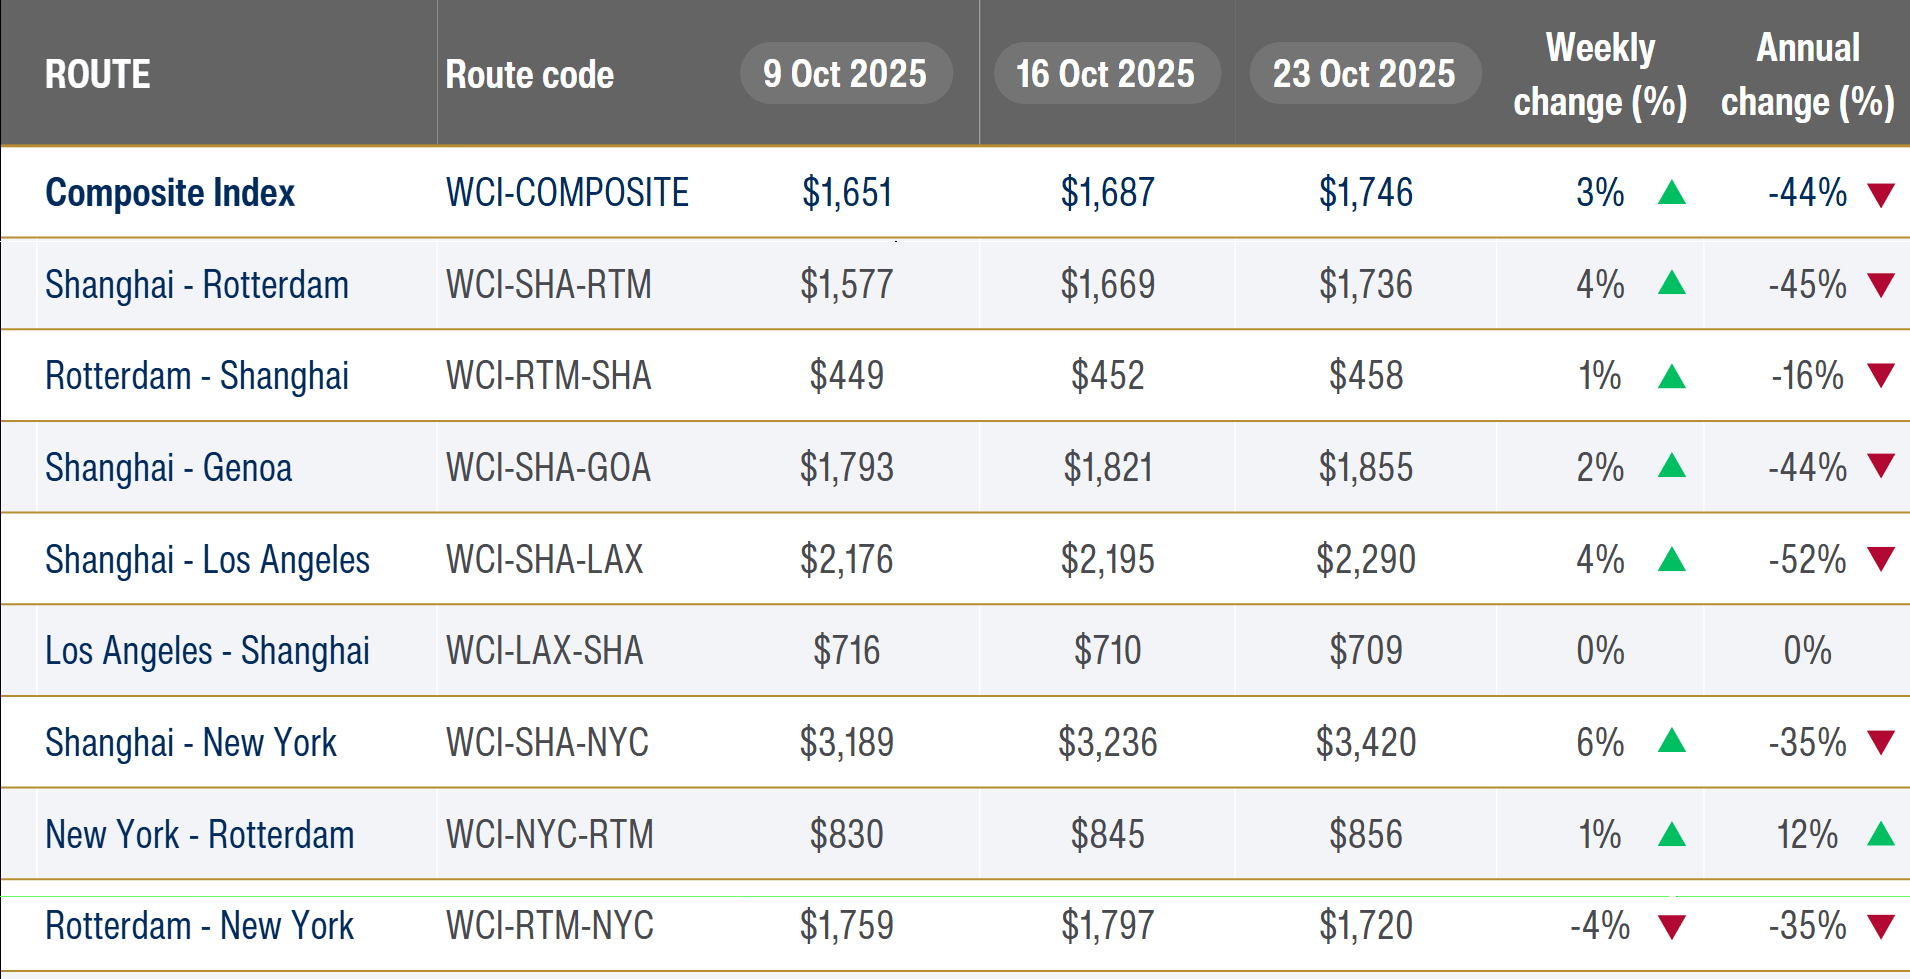
Task: Click the ROUTE column header
Action: (98, 74)
